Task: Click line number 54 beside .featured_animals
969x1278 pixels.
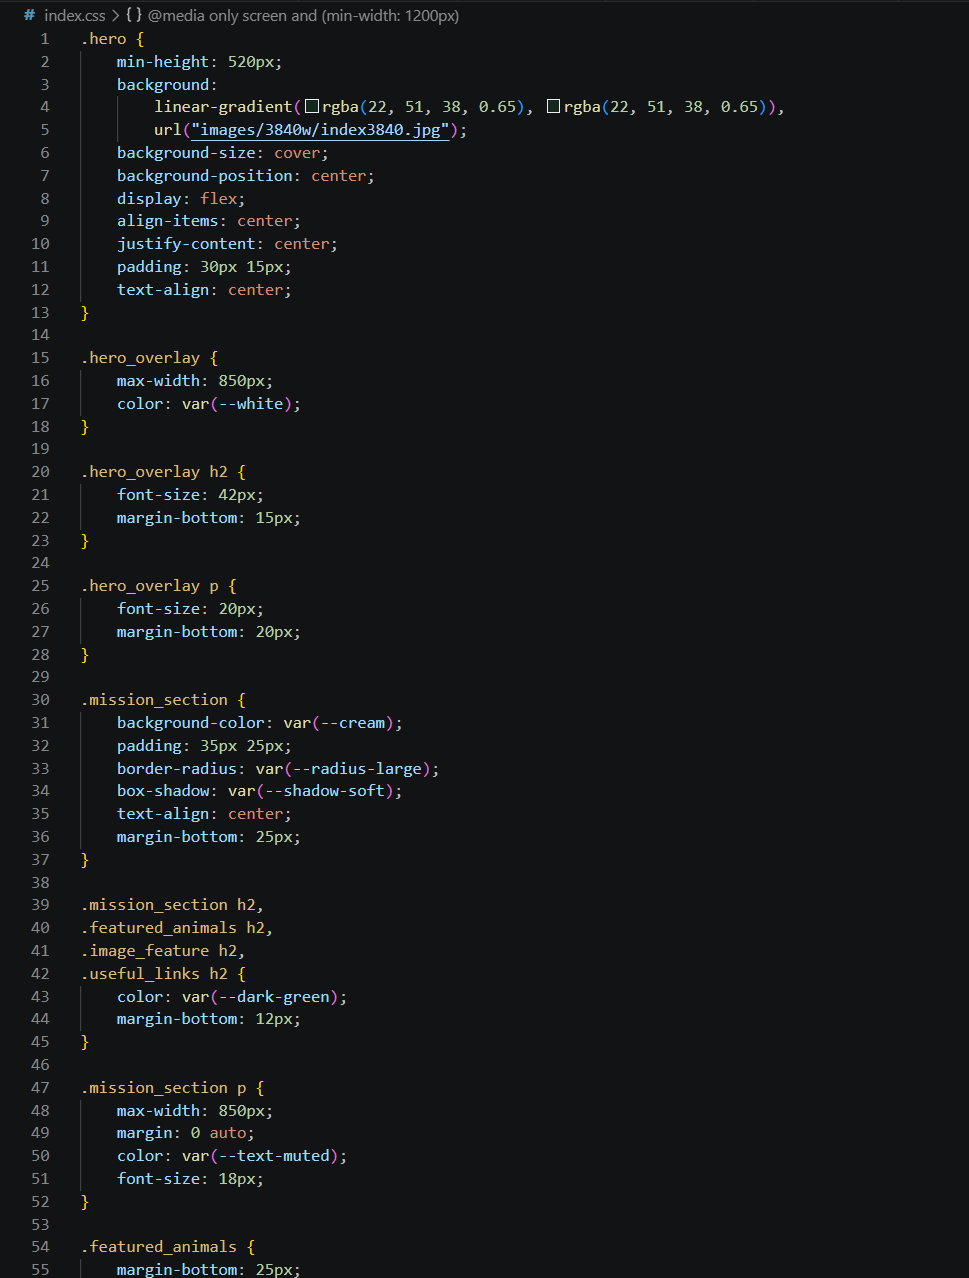Action: (x=40, y=1247)
